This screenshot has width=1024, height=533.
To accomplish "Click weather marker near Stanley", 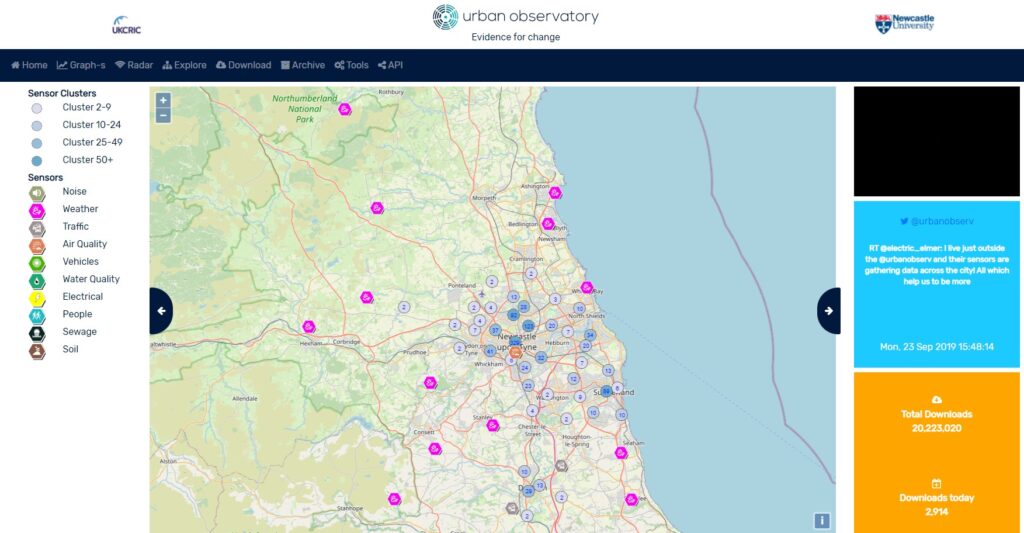I will tap(493, 426).
